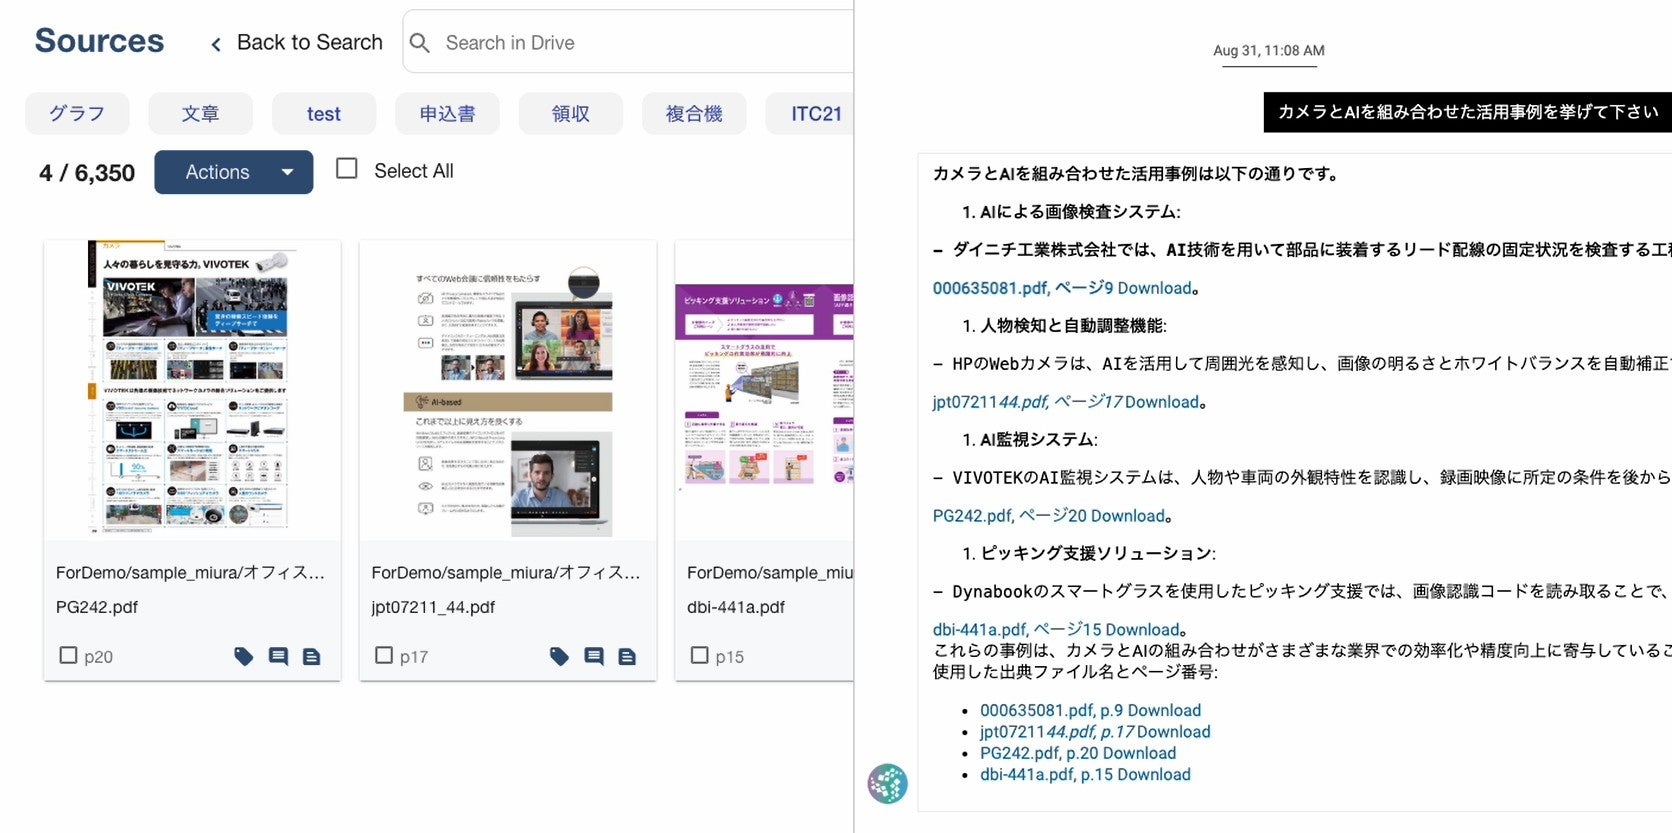The height and width of the screenshot is (833, 1672).
Task: Click the 人物検知と自動調整機能 heading
Action: click(1072, 326)
